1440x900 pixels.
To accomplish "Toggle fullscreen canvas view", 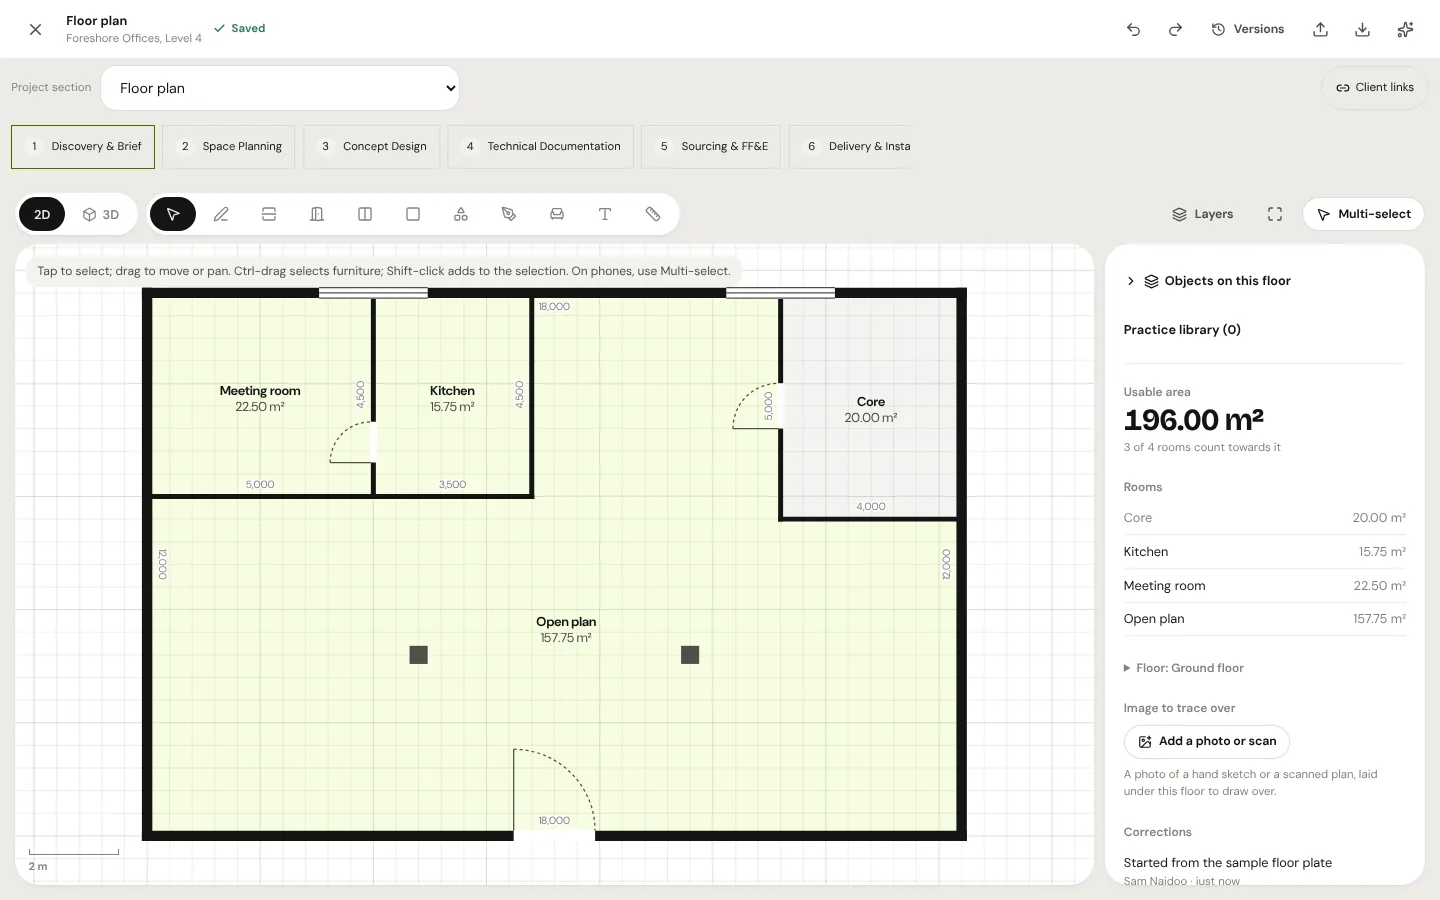I will point(1275,214).
